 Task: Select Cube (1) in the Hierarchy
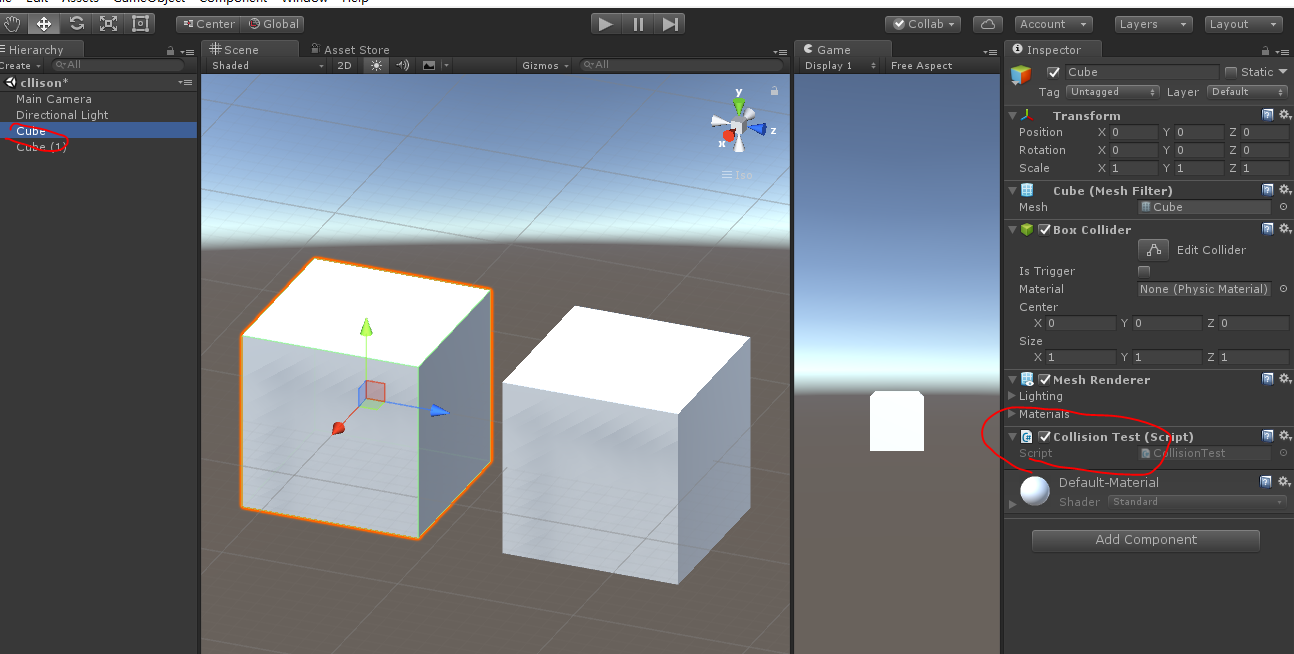[x=44, y=146]
